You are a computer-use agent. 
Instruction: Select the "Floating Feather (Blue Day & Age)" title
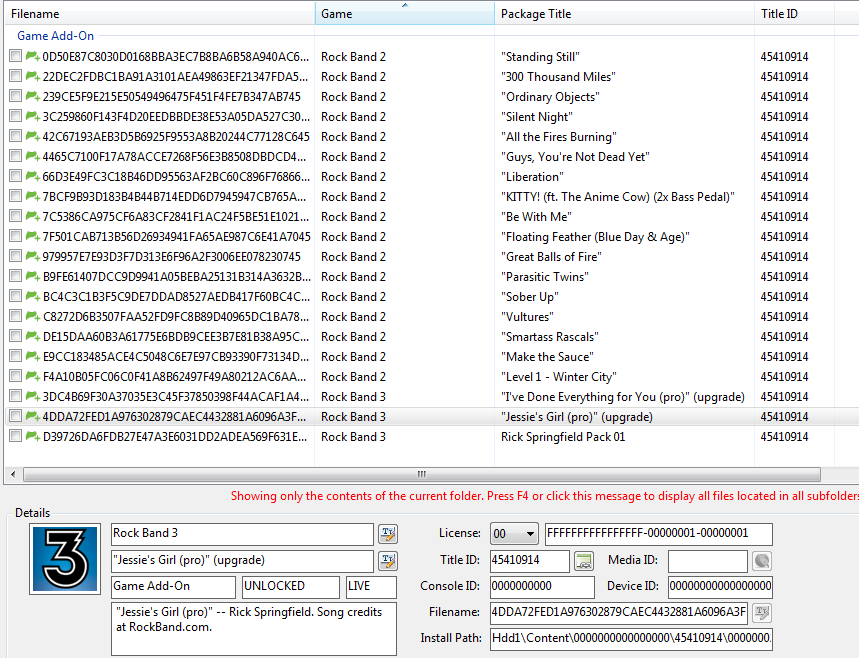(595, 237)
